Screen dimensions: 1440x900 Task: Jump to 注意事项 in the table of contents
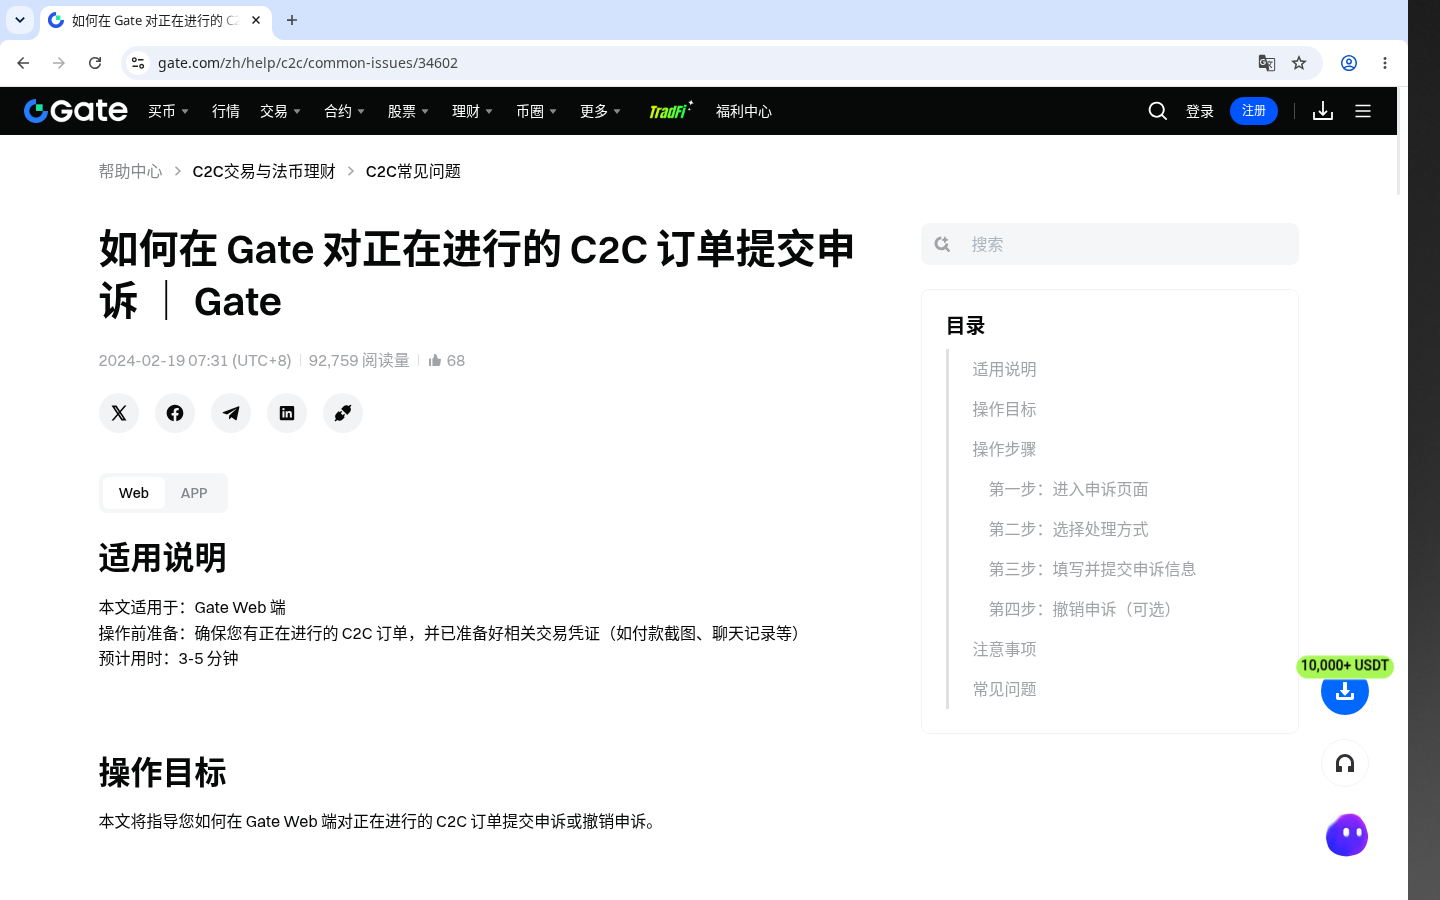click(1004, 649)
